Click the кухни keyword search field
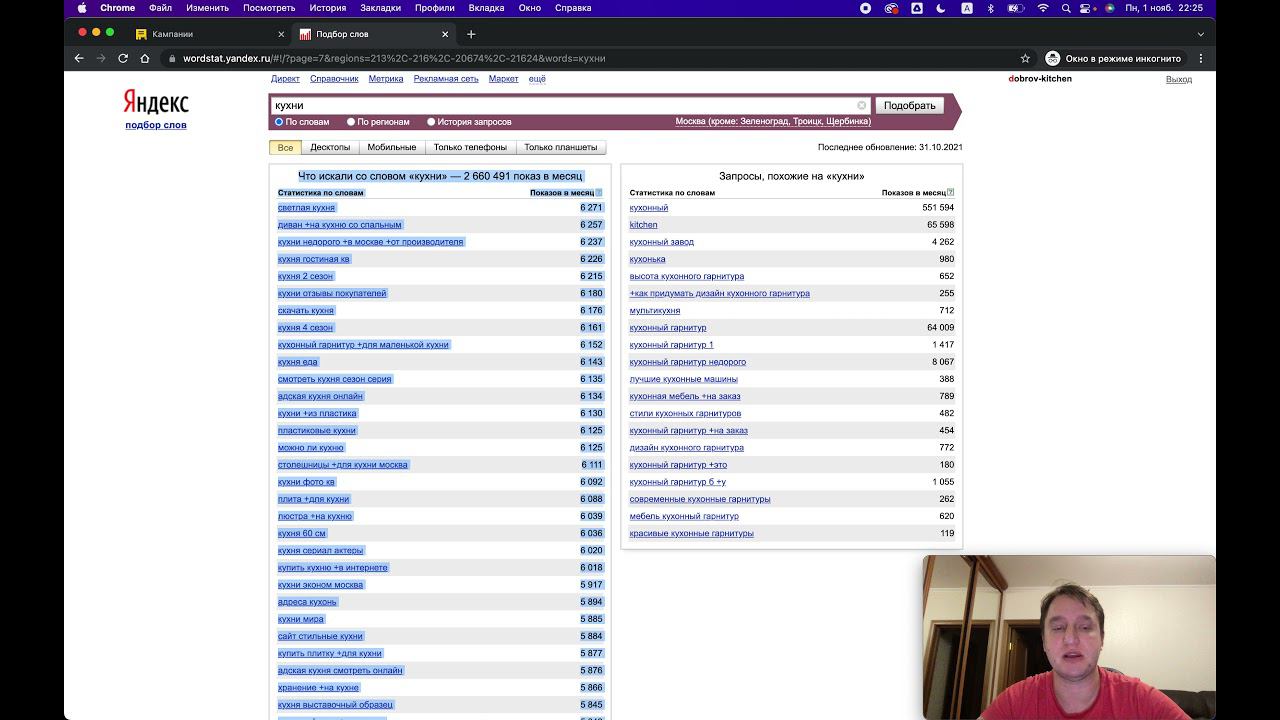 pos(570,105)
